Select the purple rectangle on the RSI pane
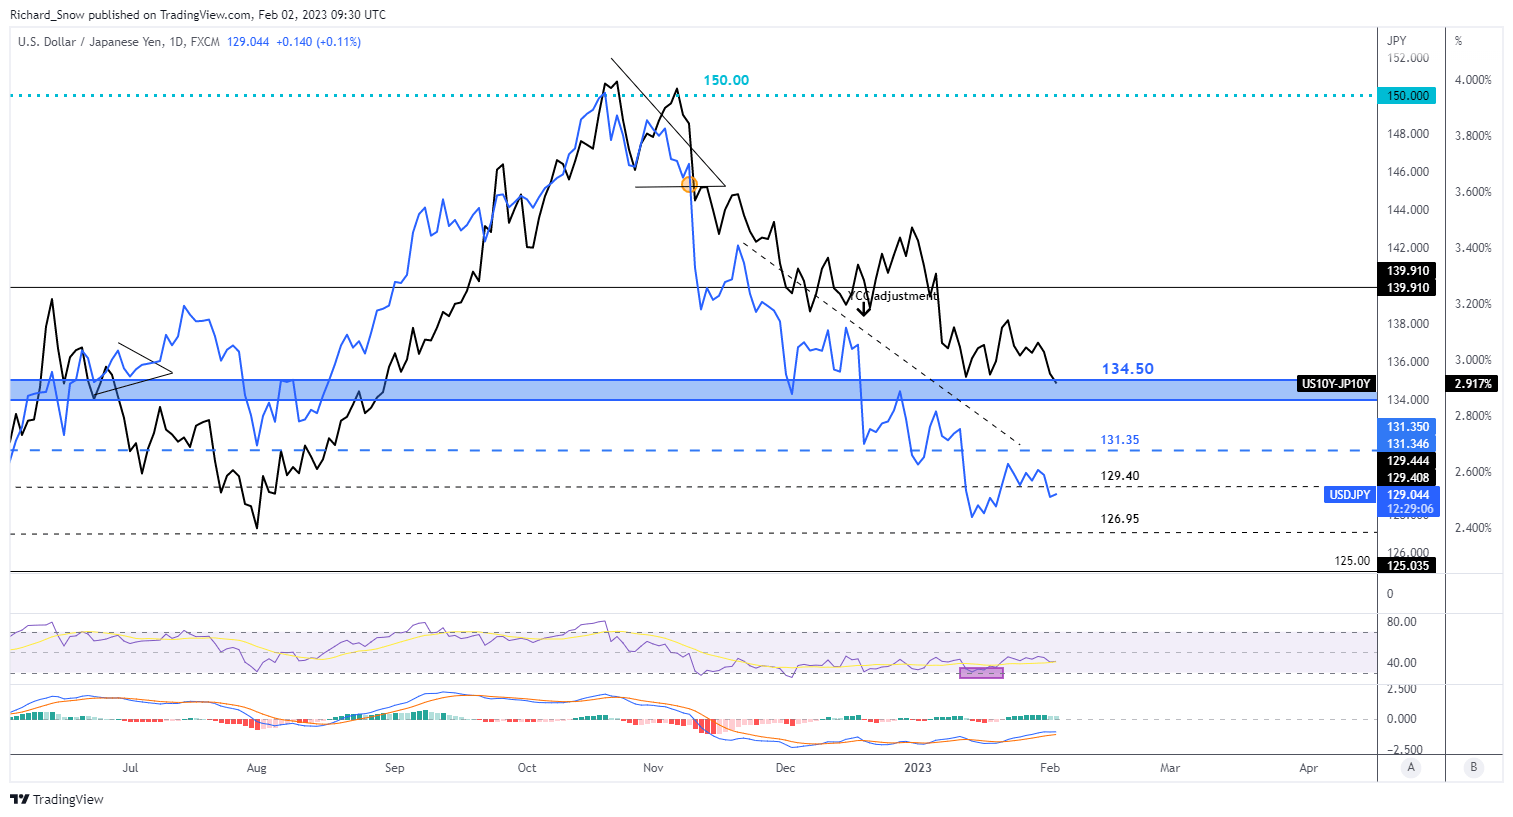 [981, 672]
